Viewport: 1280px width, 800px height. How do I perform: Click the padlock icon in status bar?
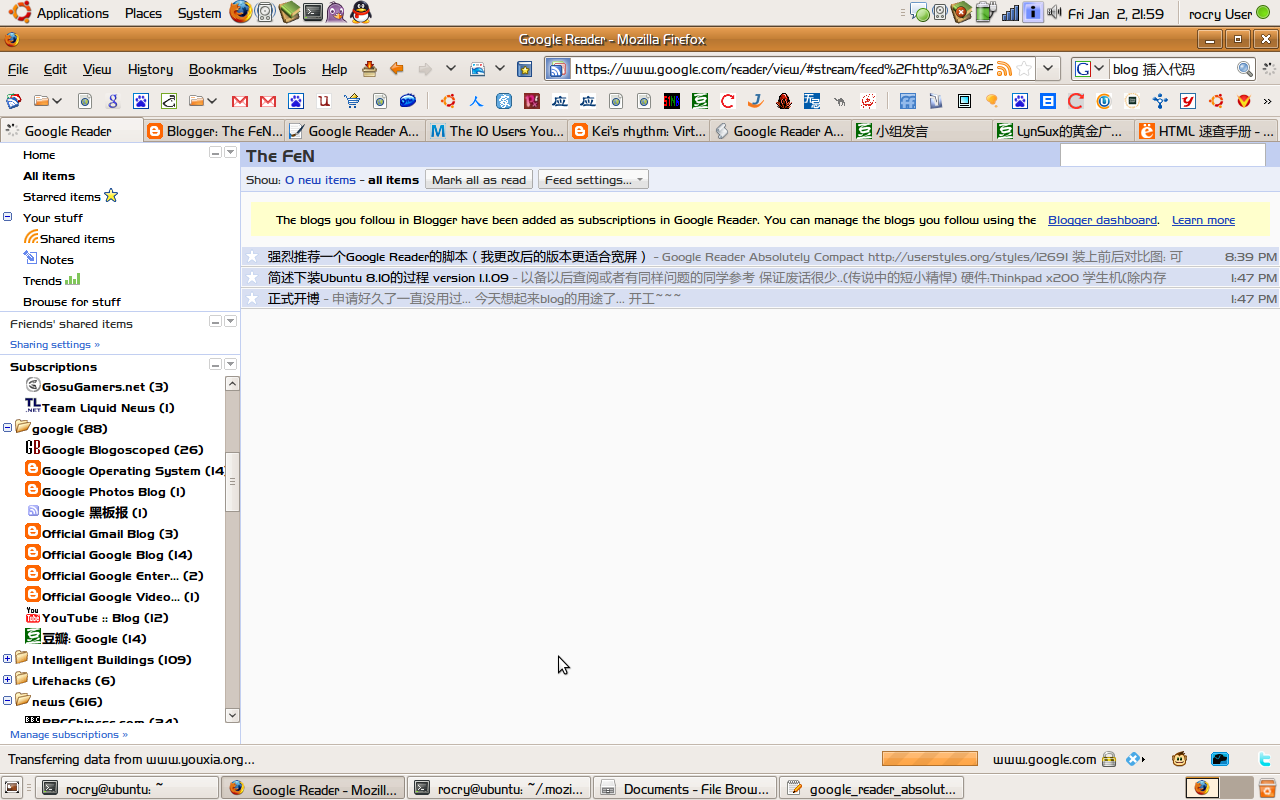tap(1109, 759)
